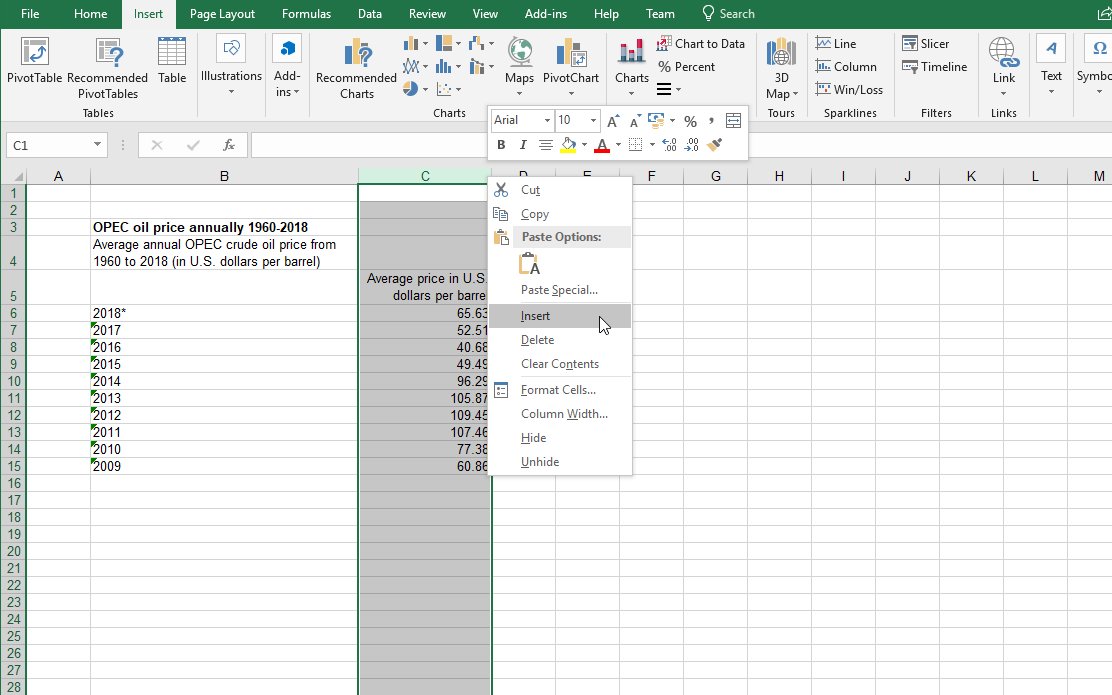1112x695 pixels.
Task: Open Recommended PivotTables
Action: 108,69
